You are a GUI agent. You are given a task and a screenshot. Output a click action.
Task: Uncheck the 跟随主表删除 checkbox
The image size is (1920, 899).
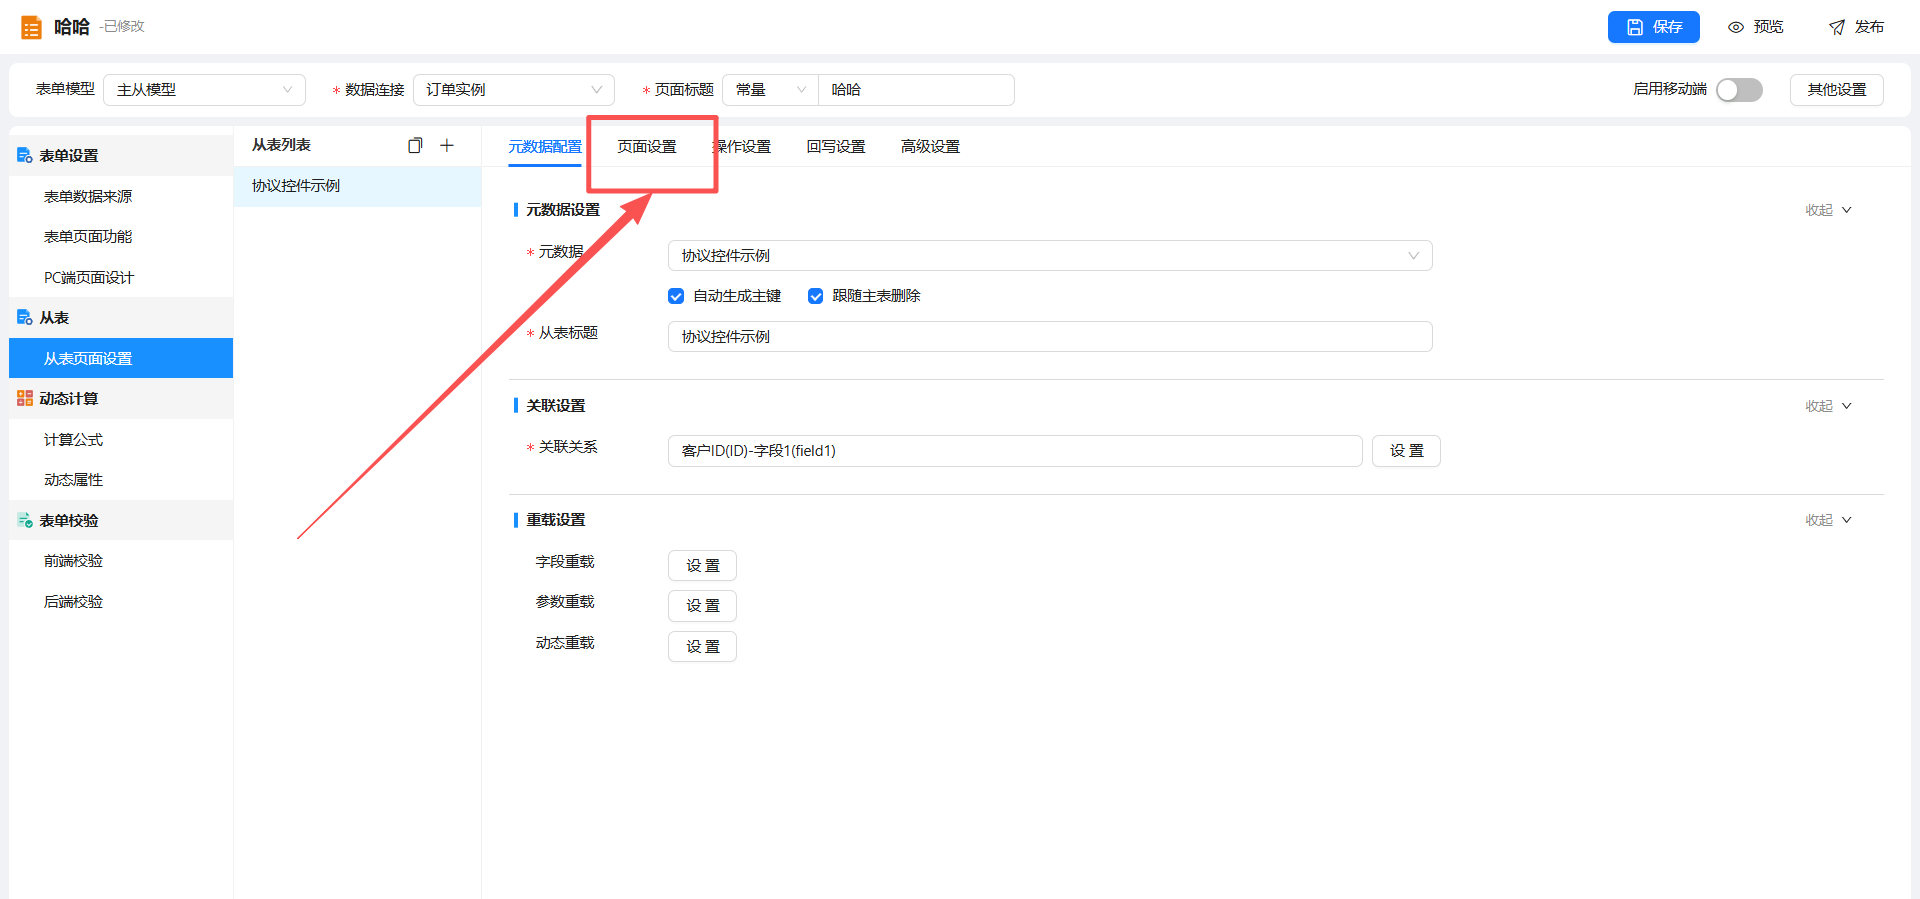[816, 296]
